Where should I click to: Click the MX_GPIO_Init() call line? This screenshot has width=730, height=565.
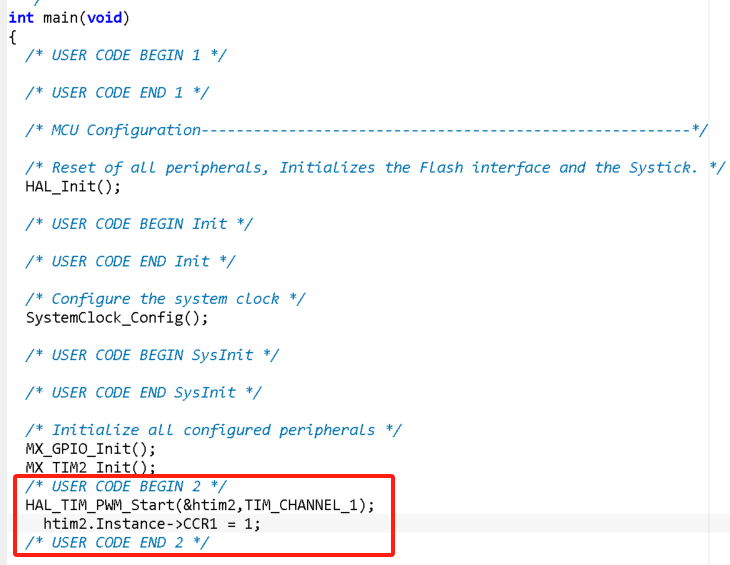click(x=91, y=449)
